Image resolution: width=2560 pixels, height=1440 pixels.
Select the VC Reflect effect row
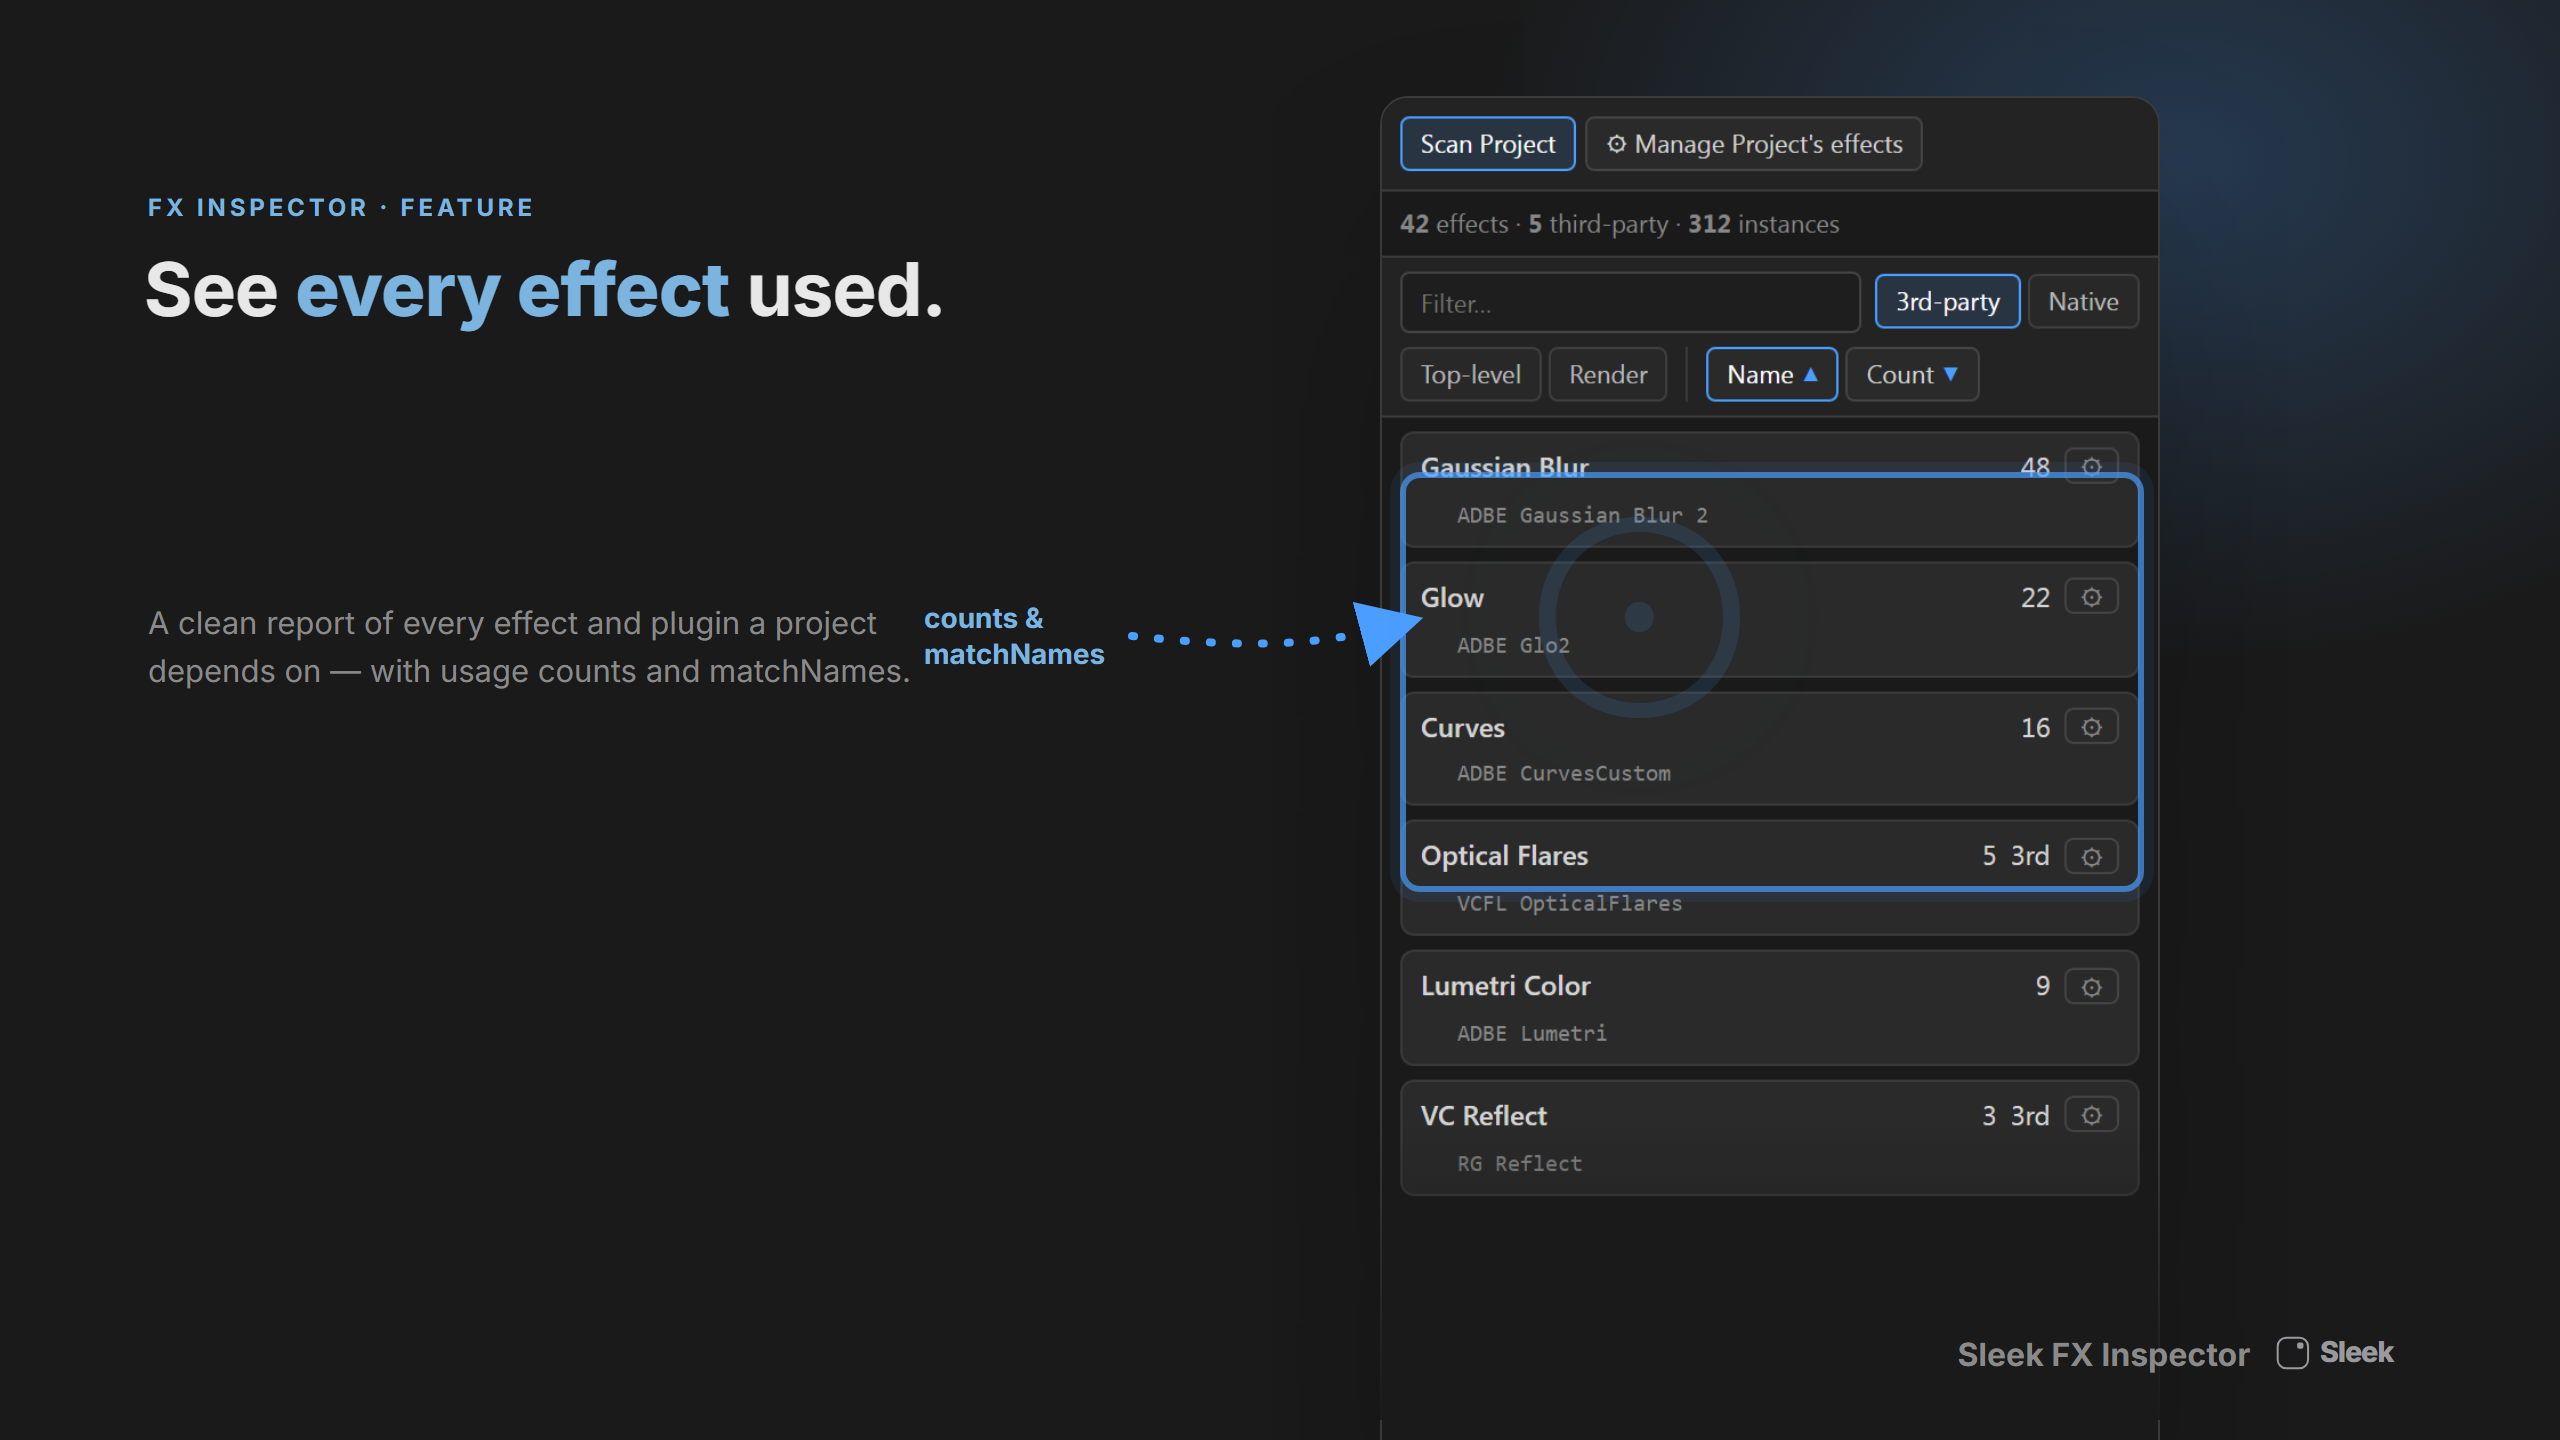coord(1769,1138)
